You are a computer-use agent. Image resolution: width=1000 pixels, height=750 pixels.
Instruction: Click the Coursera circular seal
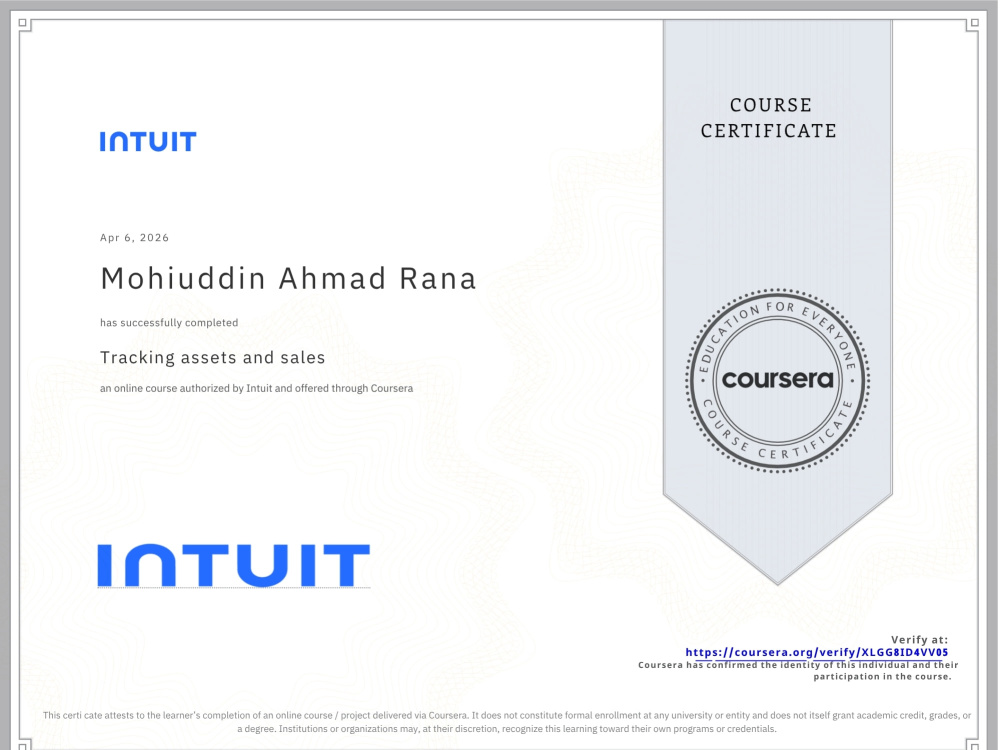(x=777, y=381)
